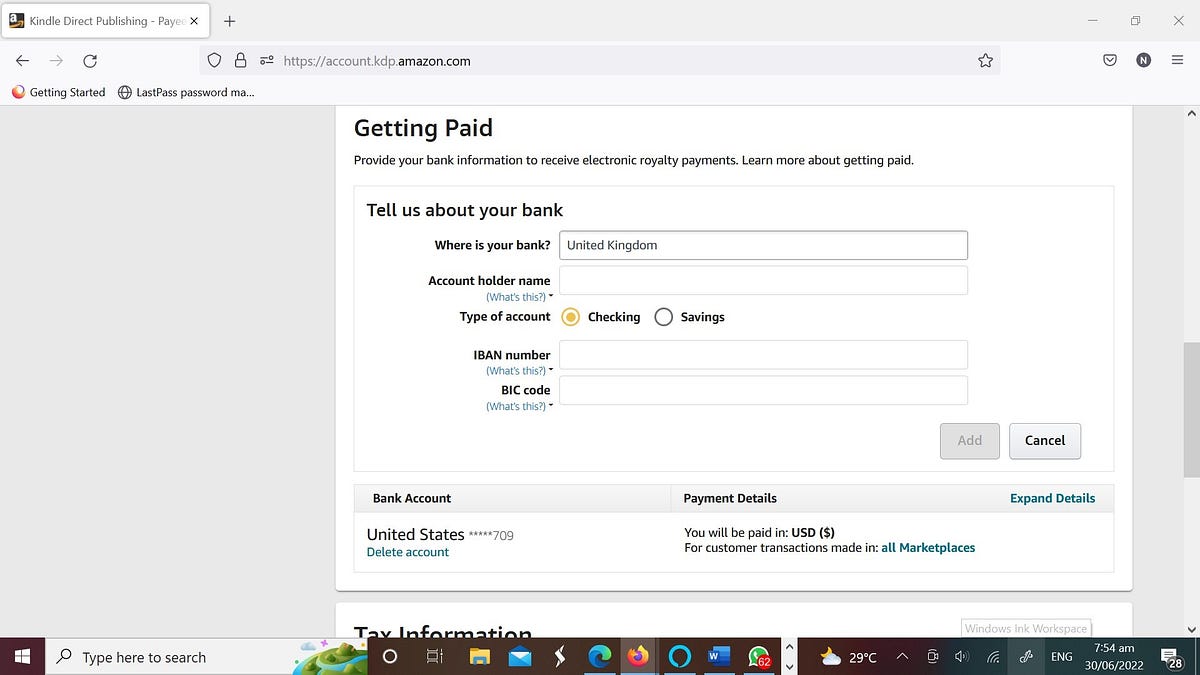The height and width of the screenshot is (675, 1200).
Task: Click the tracking protection shield icon
Action: point(214,60)
